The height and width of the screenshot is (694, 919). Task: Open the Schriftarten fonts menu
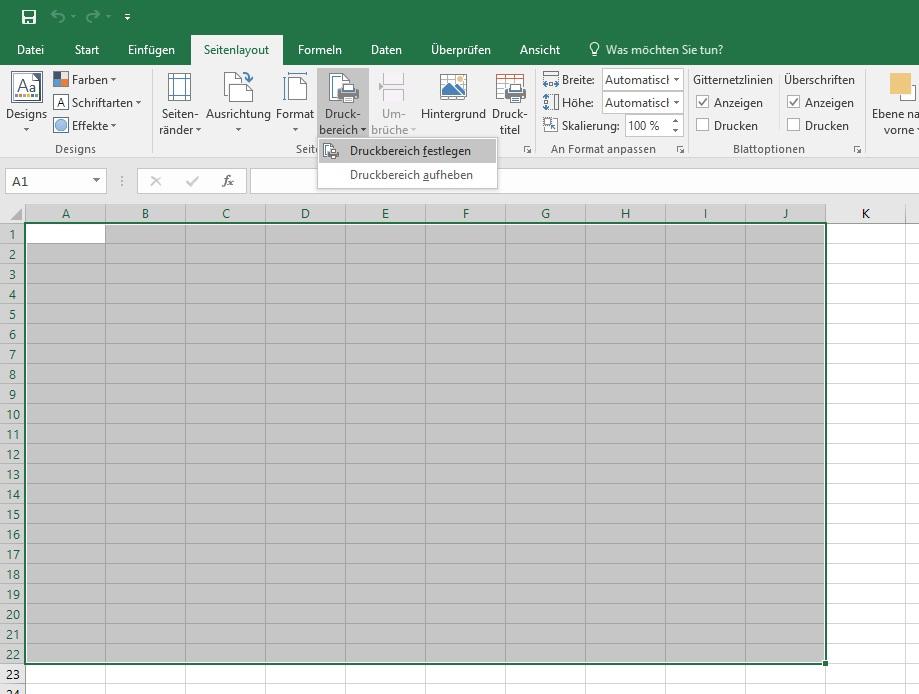pos(97,103)
